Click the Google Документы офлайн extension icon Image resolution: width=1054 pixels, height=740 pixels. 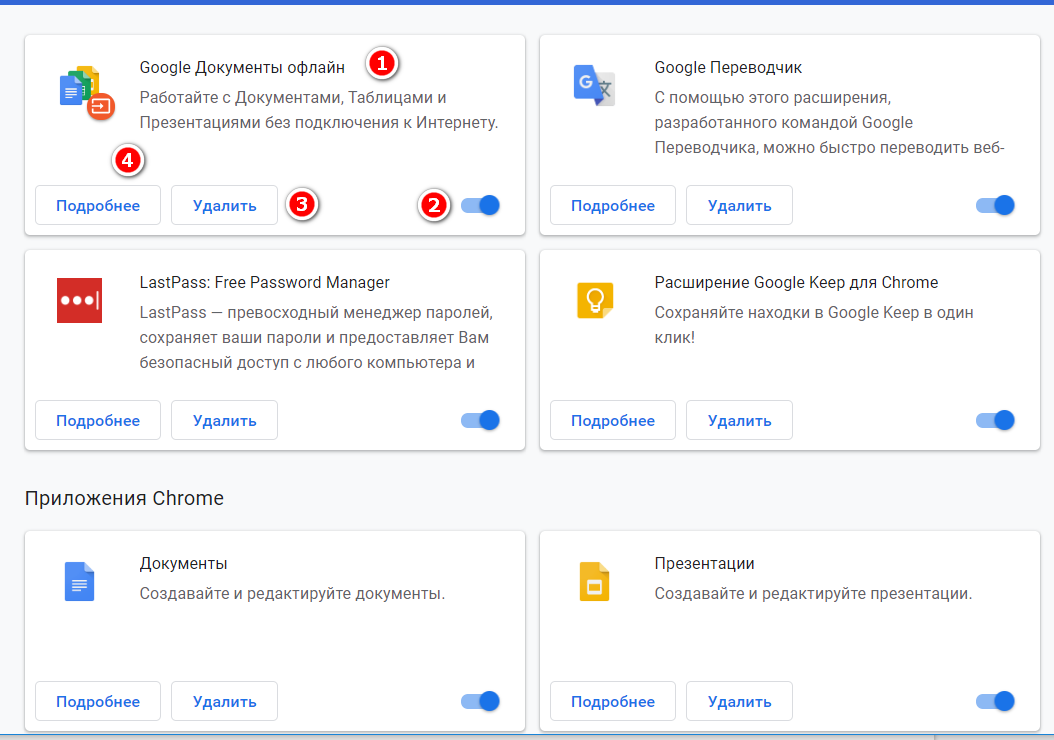[87, 93]
